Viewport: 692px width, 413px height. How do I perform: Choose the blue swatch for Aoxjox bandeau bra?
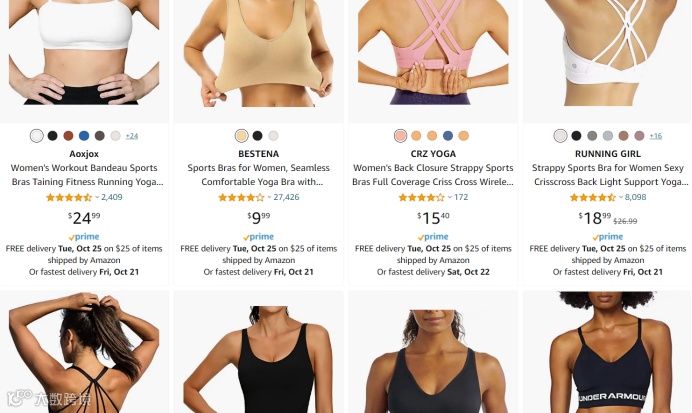84,136
